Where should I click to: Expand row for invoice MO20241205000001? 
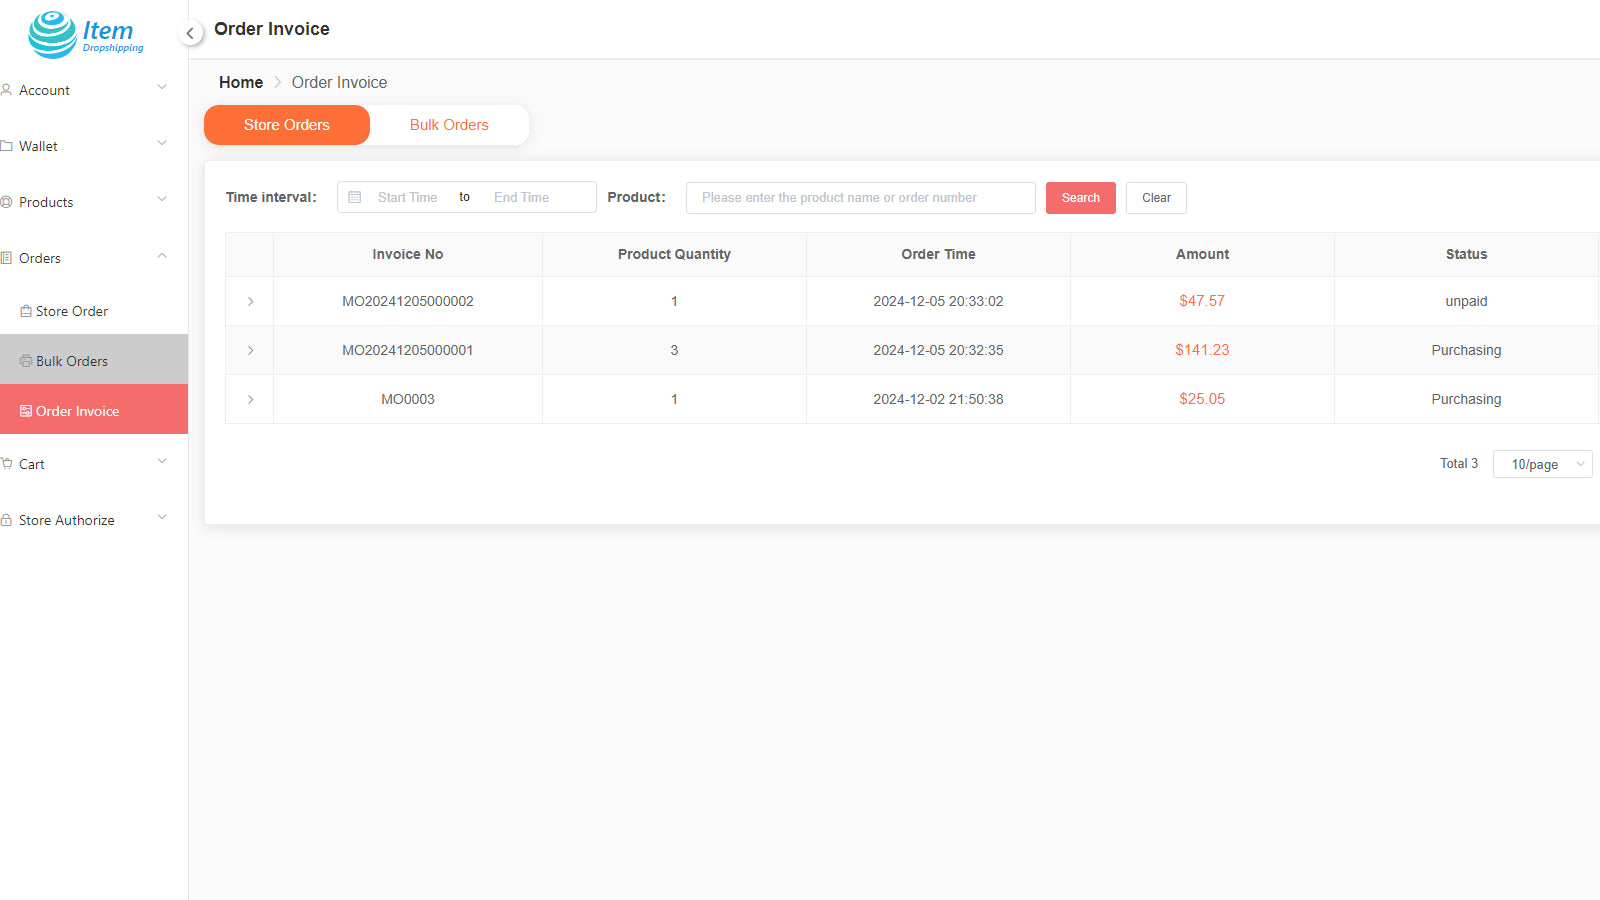[x=250, y=350]
